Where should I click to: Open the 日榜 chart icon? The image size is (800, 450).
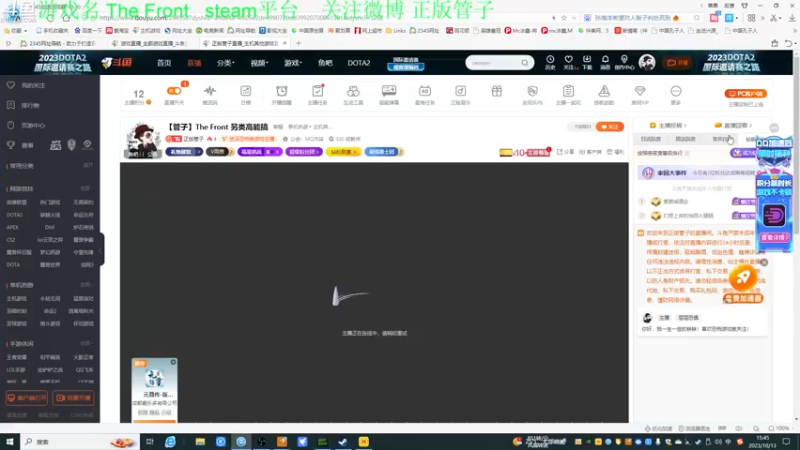[246, 94]
